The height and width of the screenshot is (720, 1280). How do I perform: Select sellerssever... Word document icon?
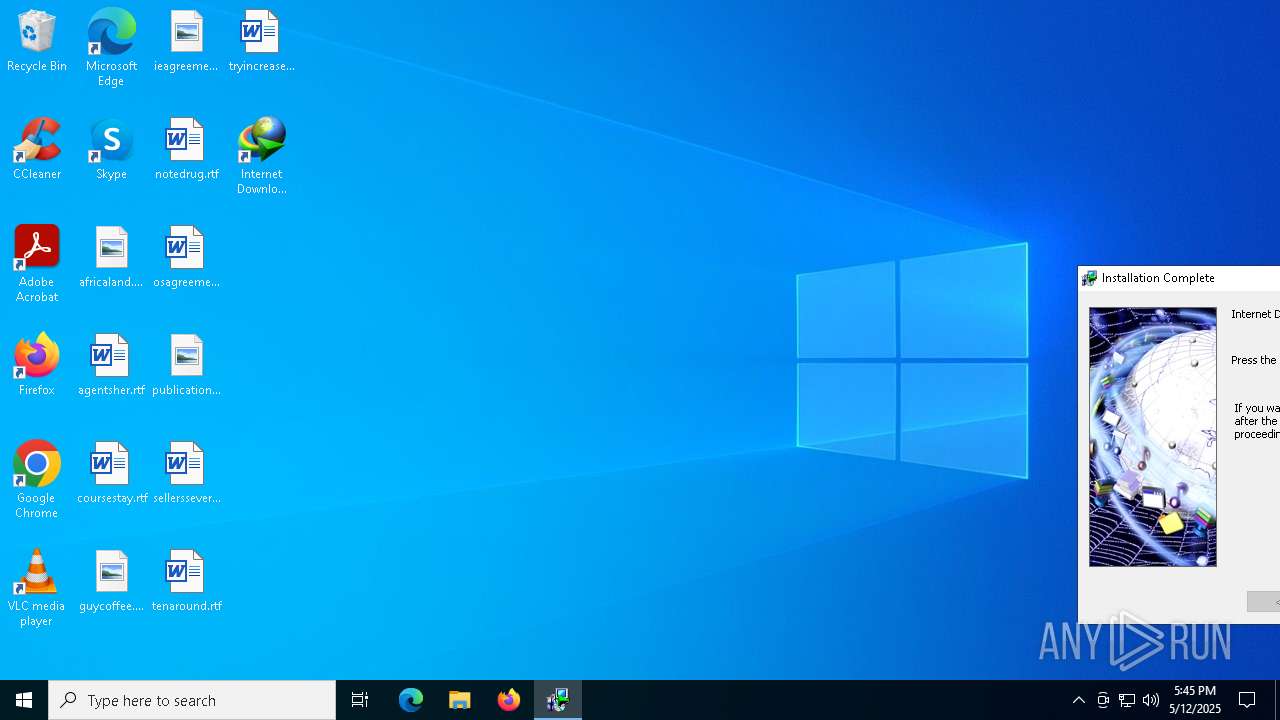[x=186, y=474]
